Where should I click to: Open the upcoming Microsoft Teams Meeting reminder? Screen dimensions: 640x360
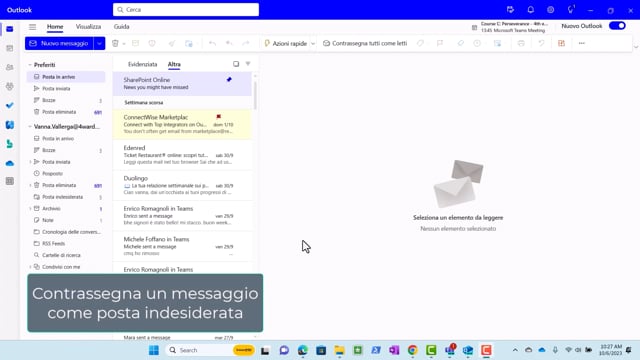click(x=509, y=27)
